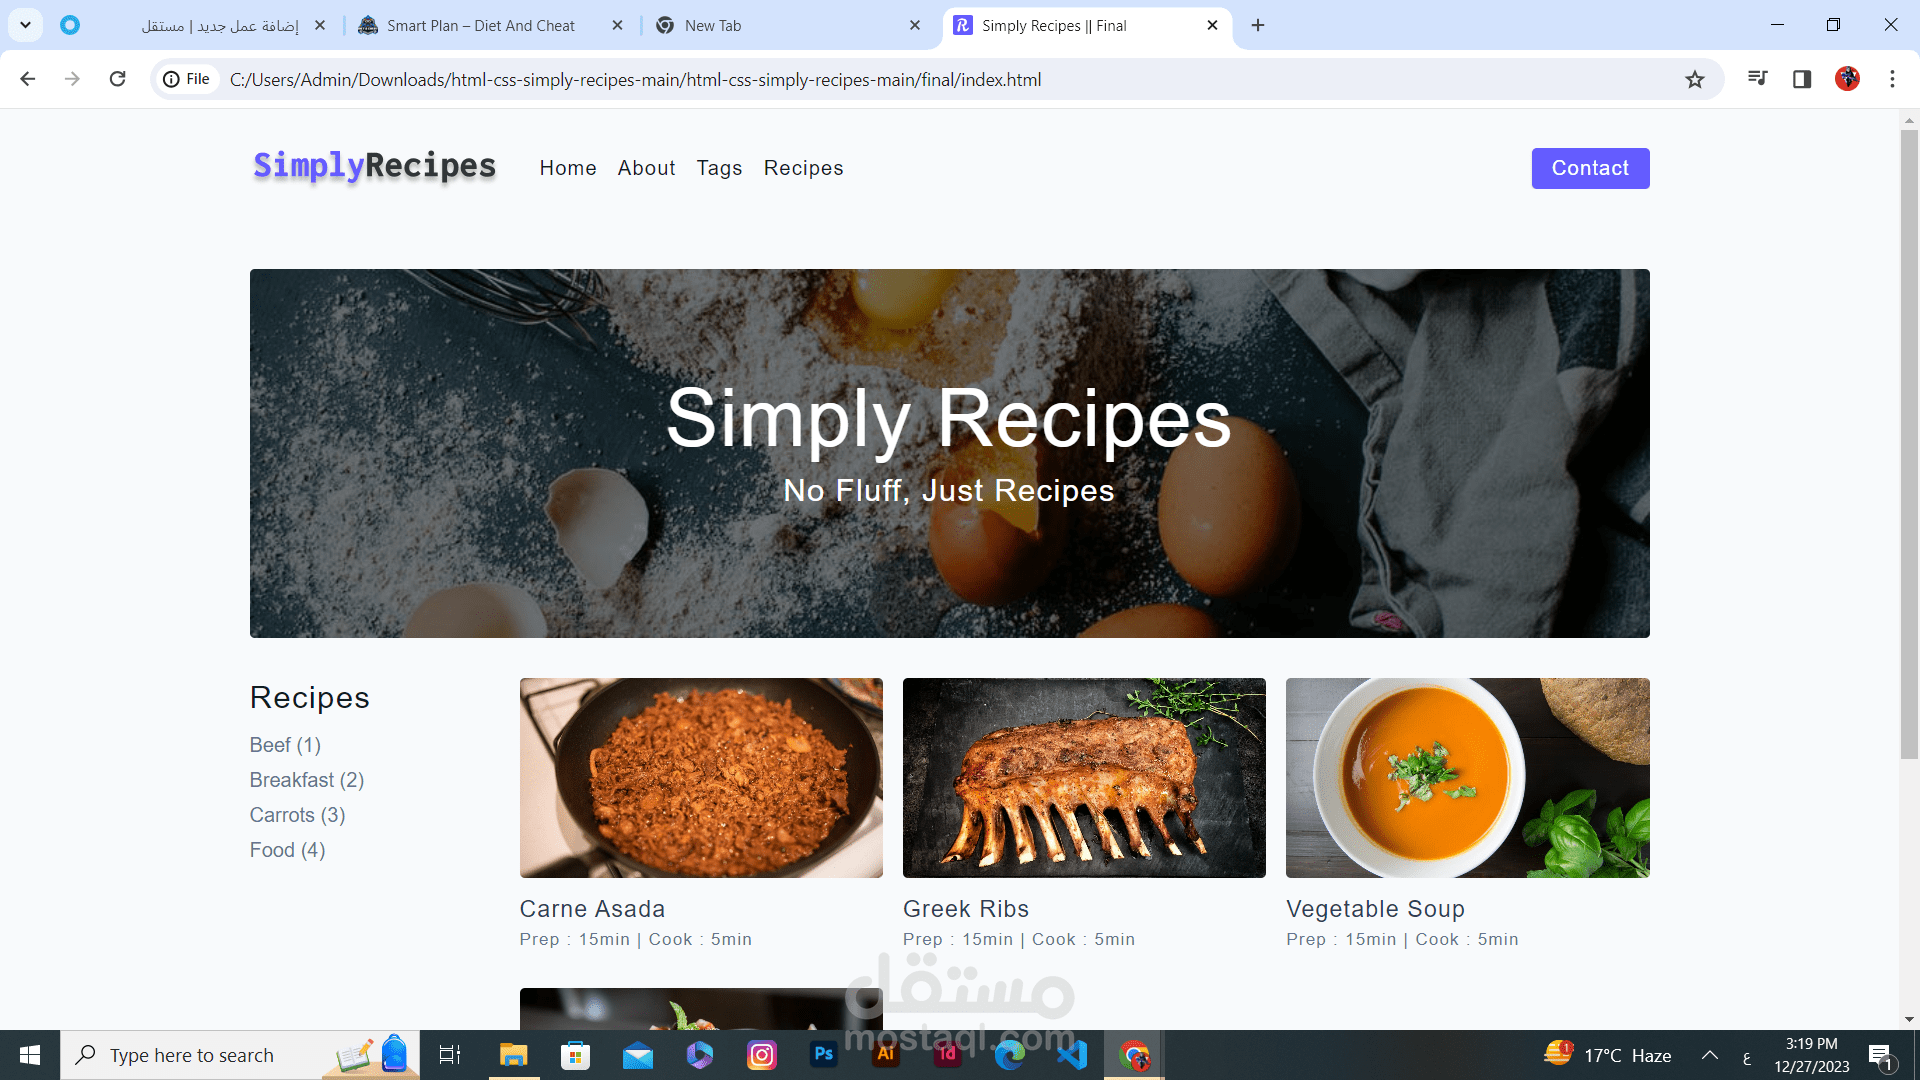Viewport: 1920px width, 1080px height.
Task: Expand the Carrots category filter
Action: pyautogui.click(x=297, y=815)
